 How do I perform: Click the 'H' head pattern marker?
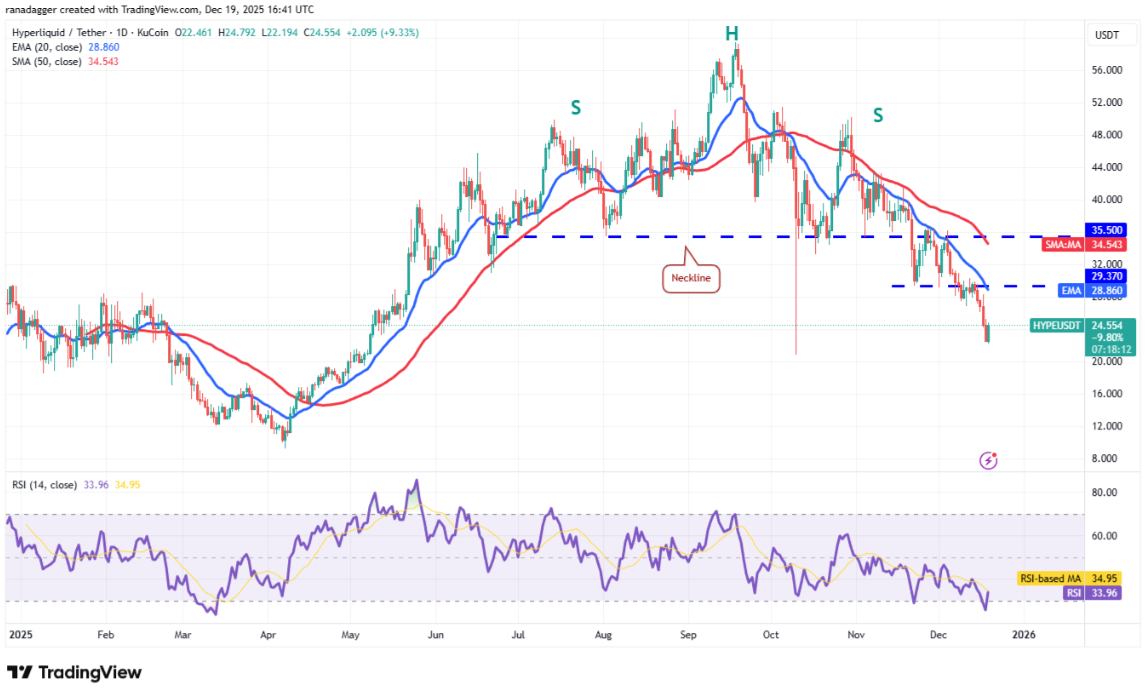pyautogui.click(x=733, y=35)
